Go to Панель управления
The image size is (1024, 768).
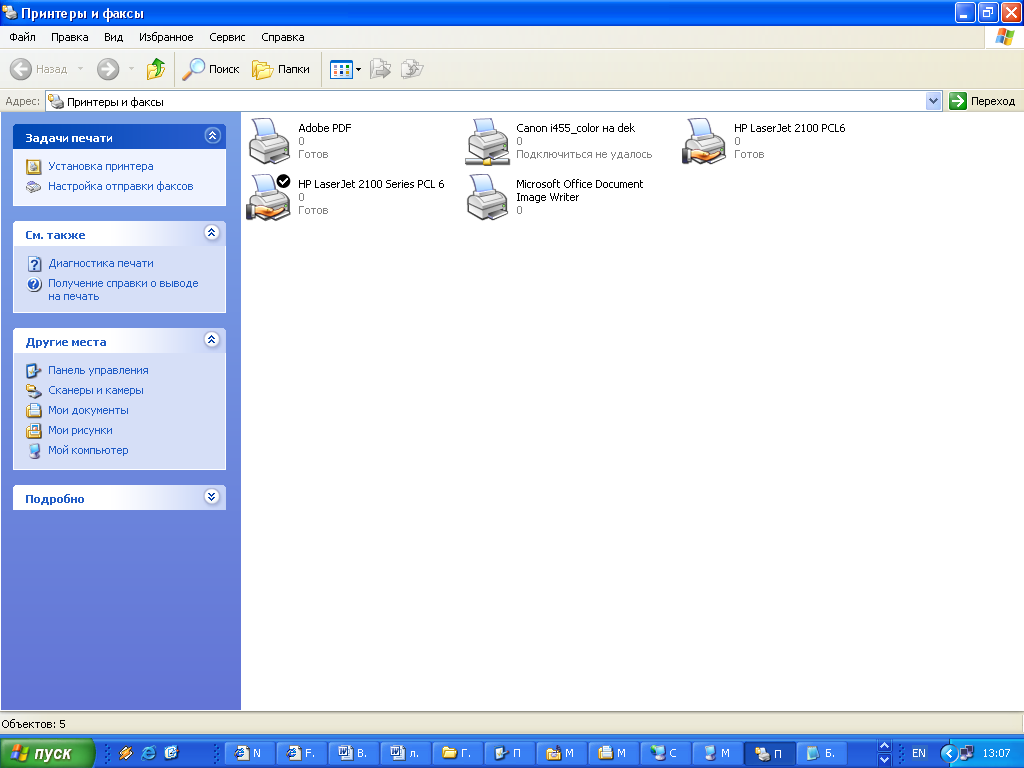(x=98, y=370)
